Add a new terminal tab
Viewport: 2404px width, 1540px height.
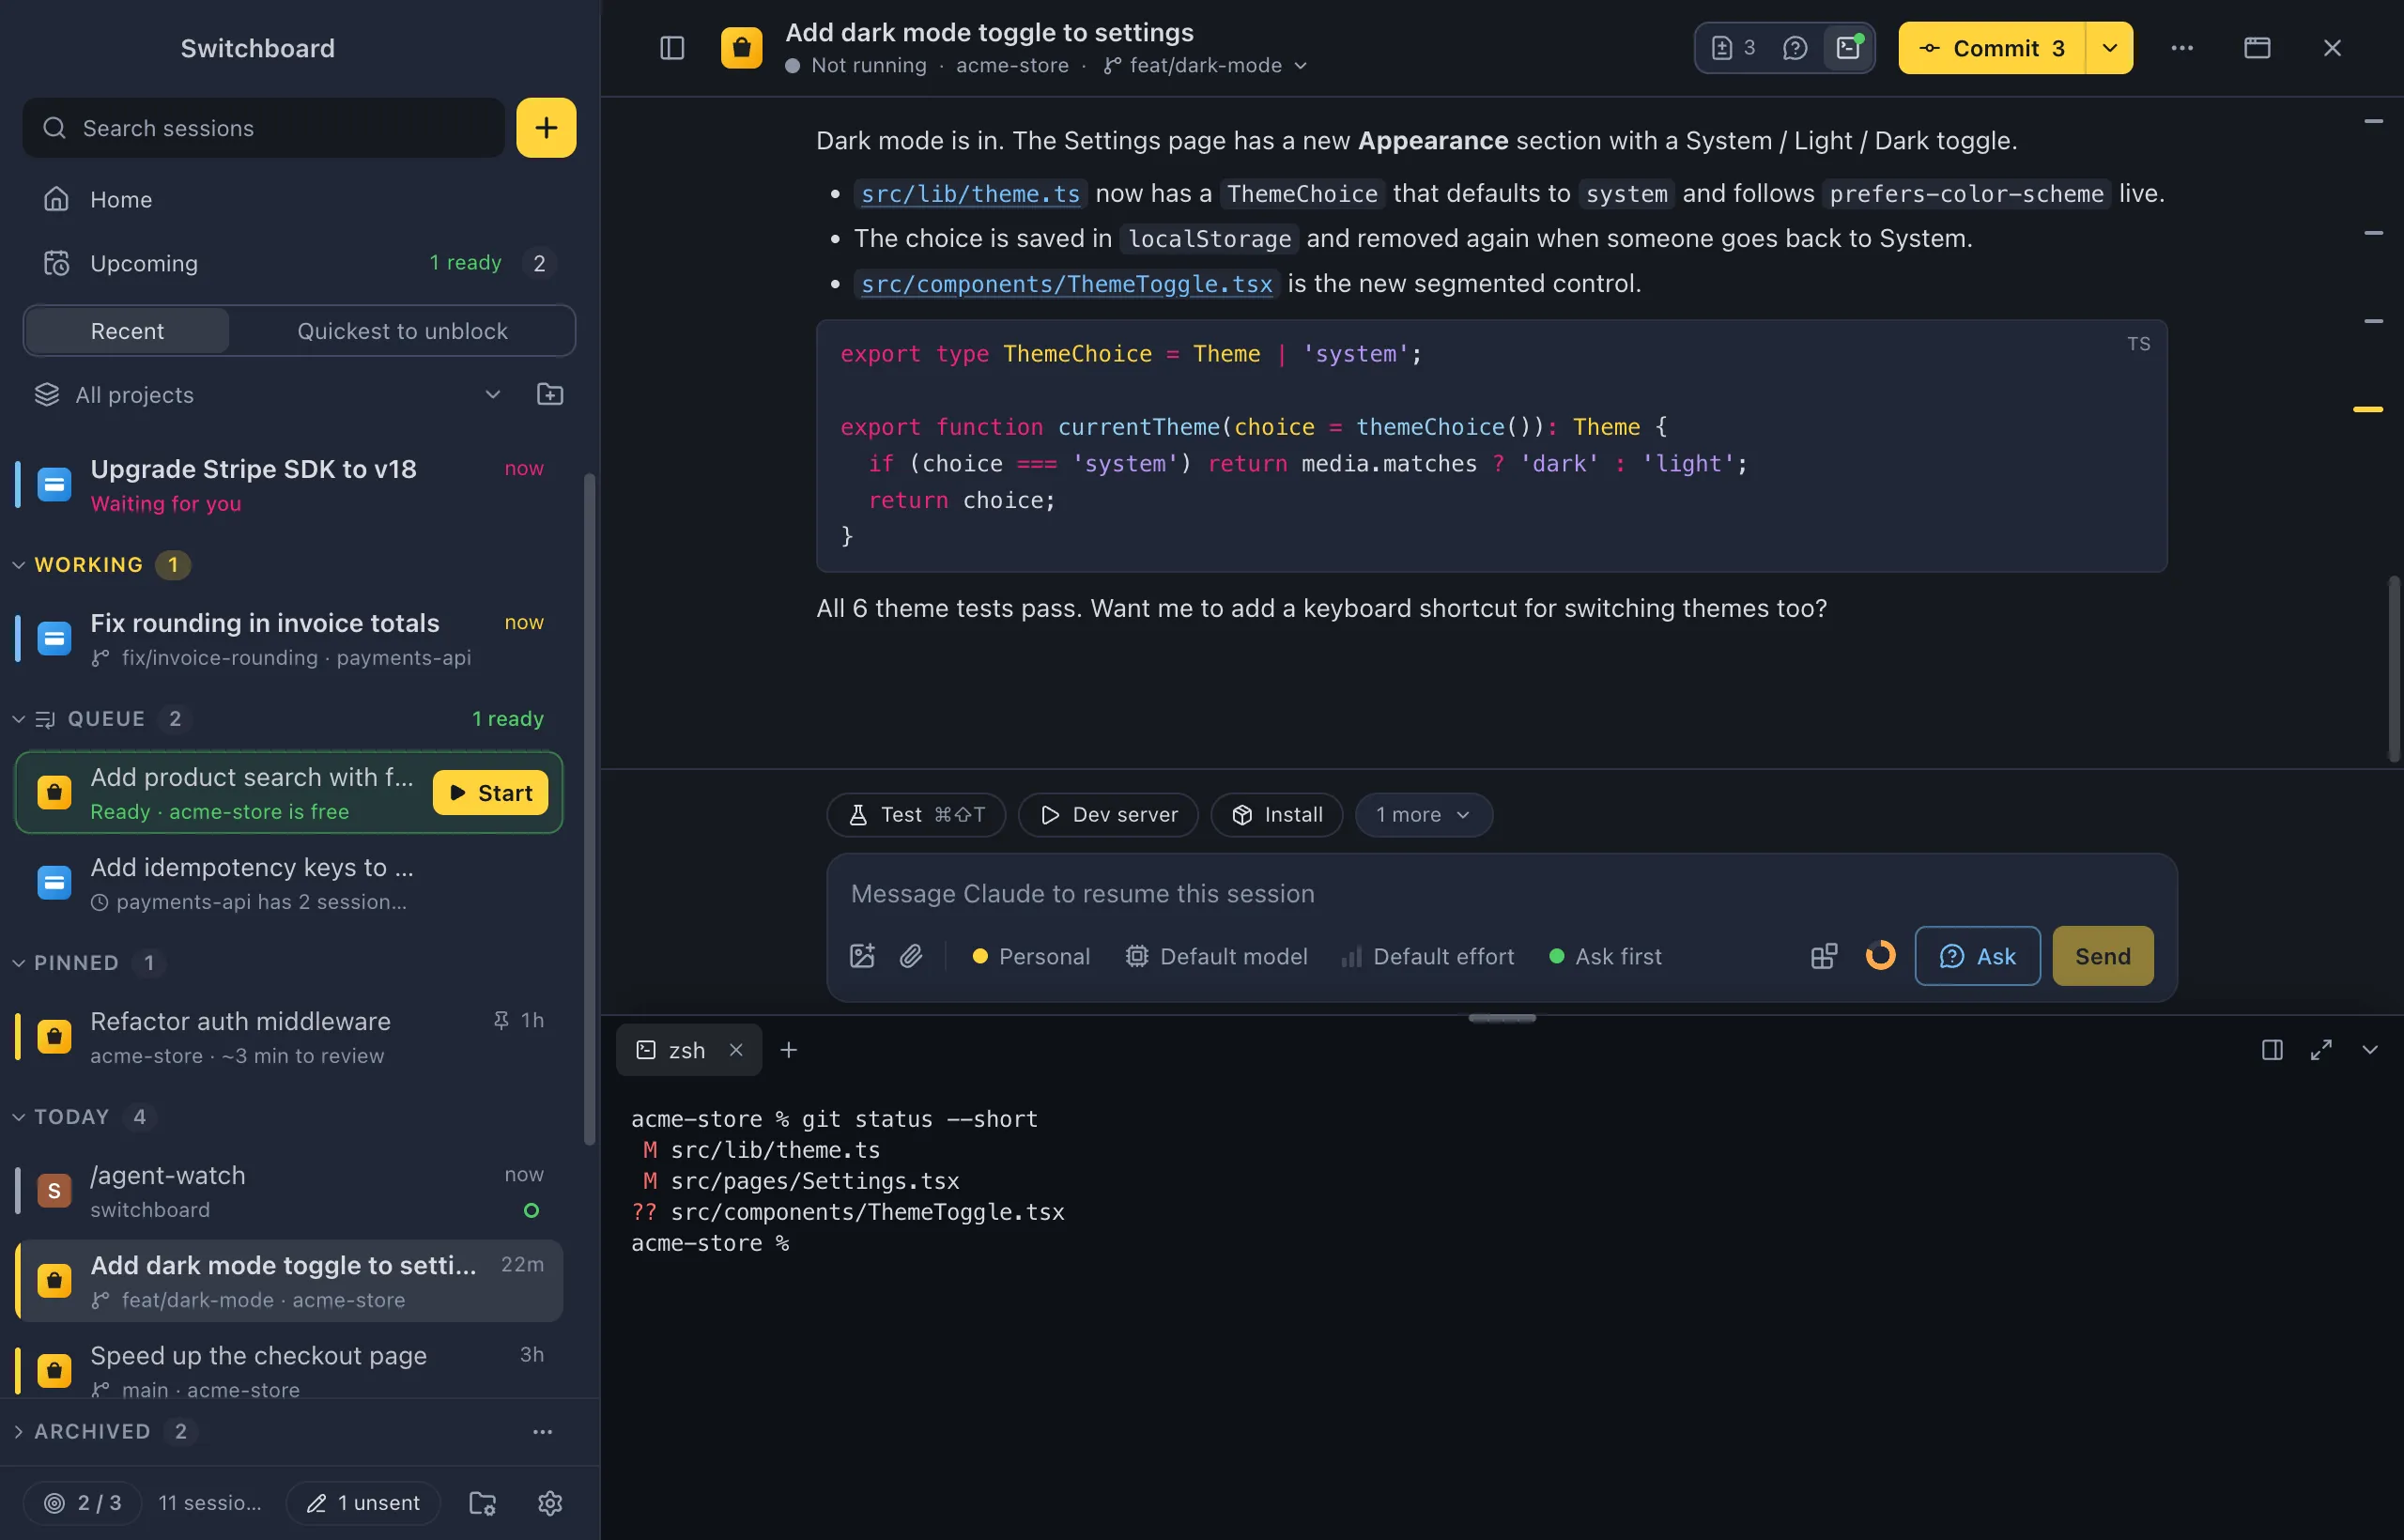[x=789, y=1050]
